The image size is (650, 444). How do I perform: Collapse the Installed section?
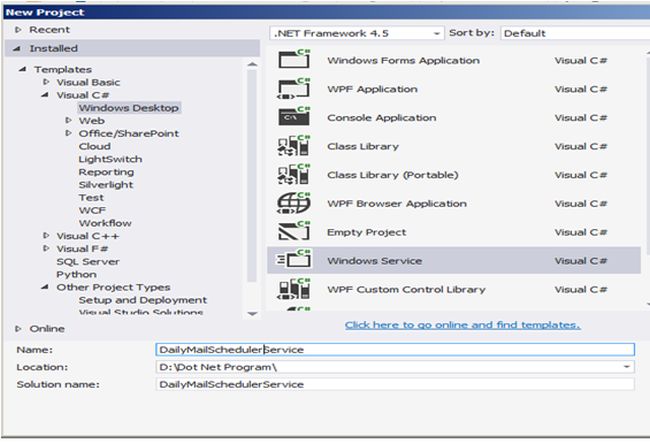[x=17, y=49]
